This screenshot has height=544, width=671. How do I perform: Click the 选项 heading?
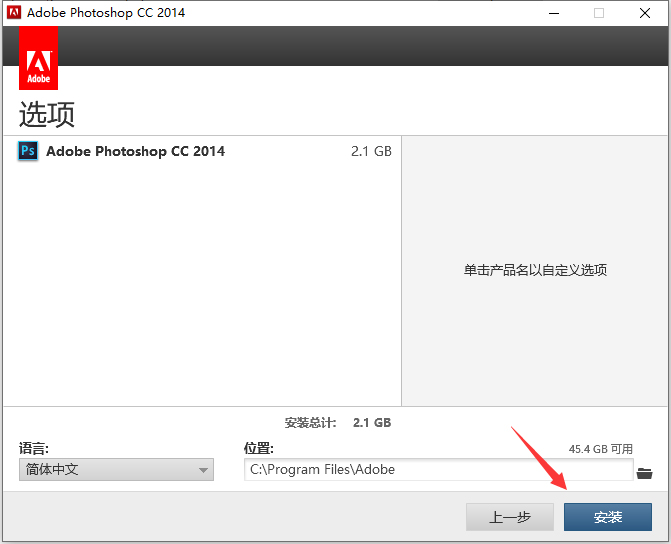pyautogui.click(x=47, y=114)
